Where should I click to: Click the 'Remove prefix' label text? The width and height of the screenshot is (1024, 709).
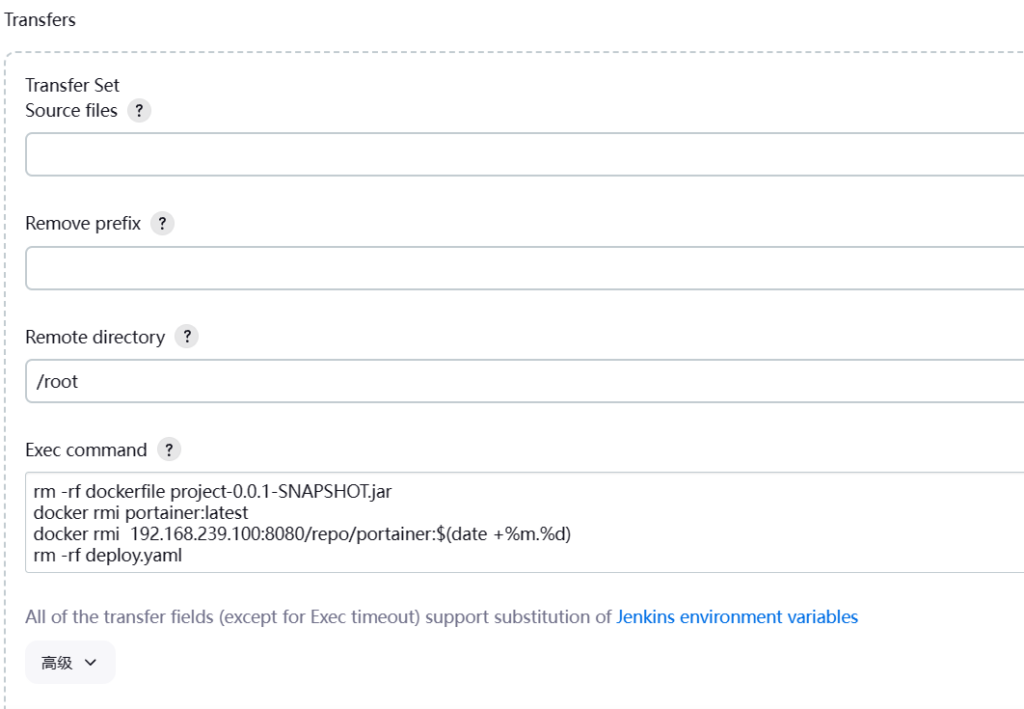[83, 224]
